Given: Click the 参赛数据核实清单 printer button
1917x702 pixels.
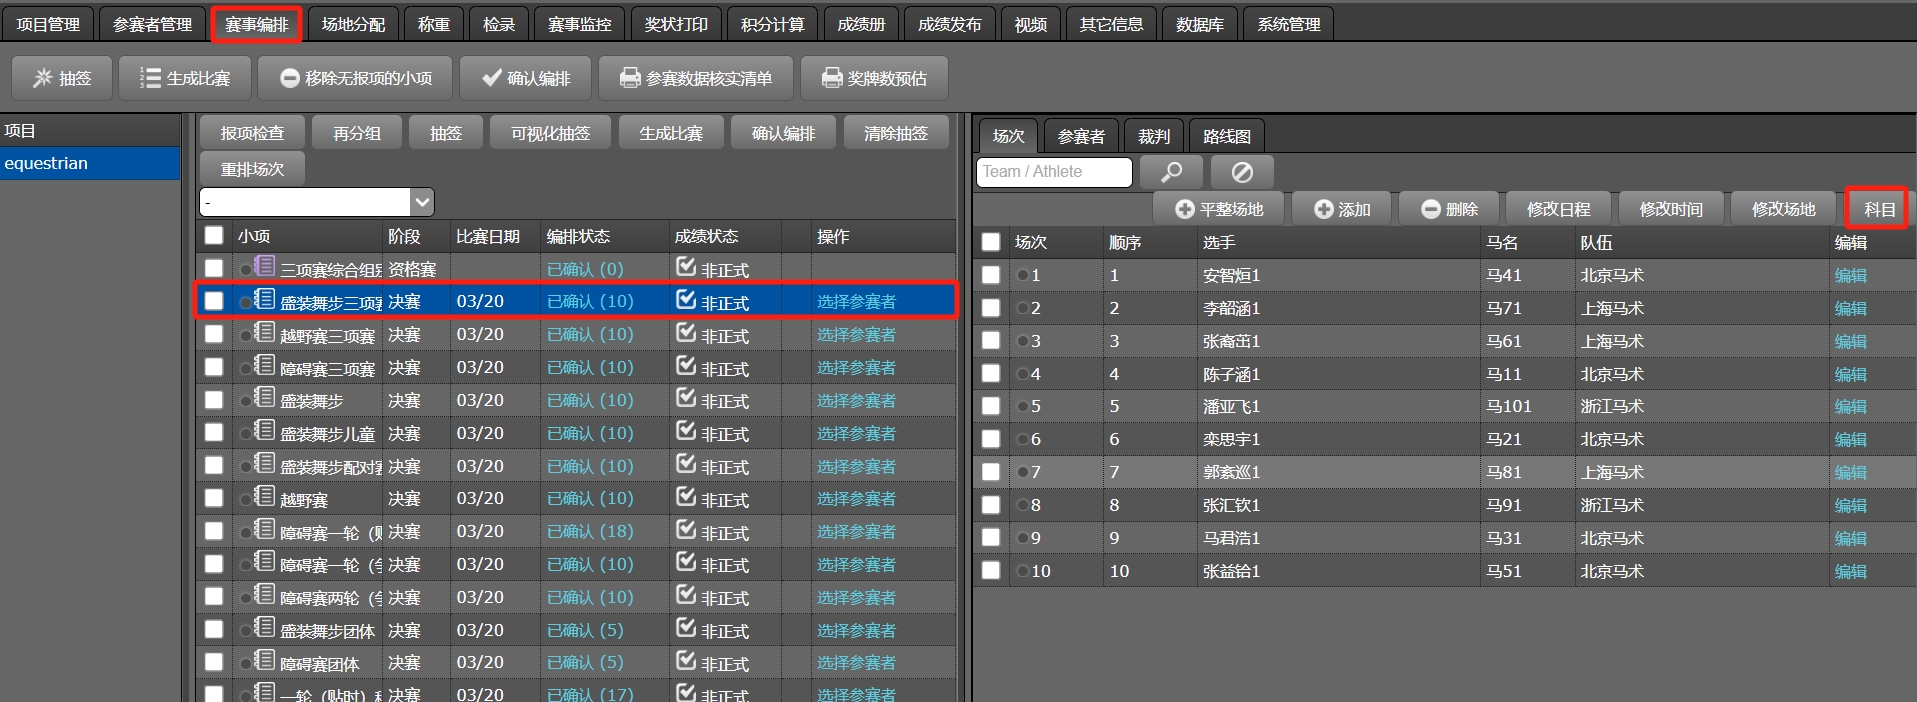Looking at the screenshot, I should [x=696, y=78].
